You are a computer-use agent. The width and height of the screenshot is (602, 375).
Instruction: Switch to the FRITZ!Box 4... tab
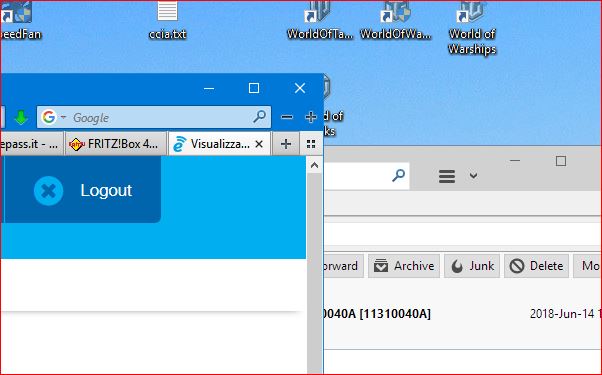116,144
